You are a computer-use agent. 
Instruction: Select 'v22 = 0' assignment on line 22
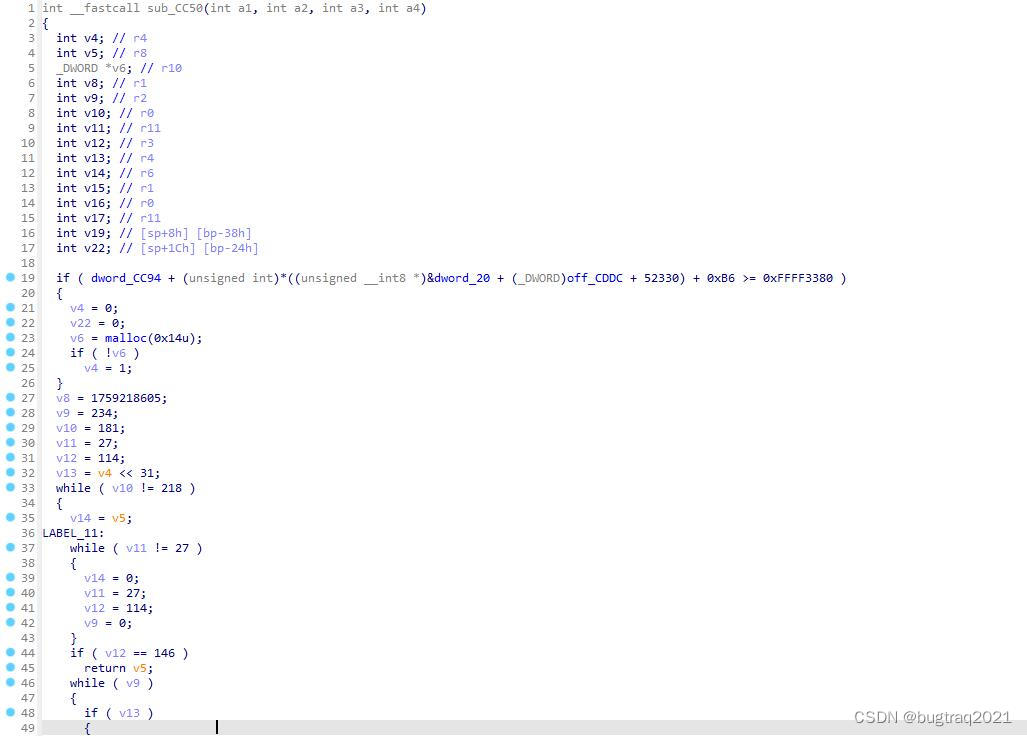pos(98,323)
